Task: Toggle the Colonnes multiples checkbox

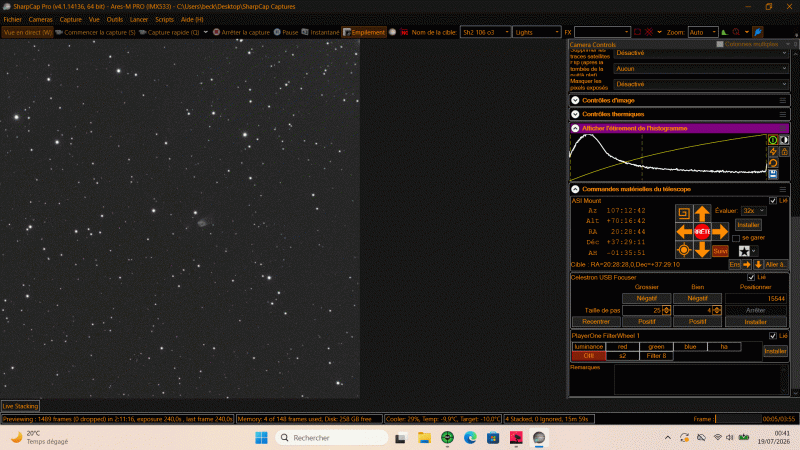Action: pyautogui.click(x=720, y=44)
